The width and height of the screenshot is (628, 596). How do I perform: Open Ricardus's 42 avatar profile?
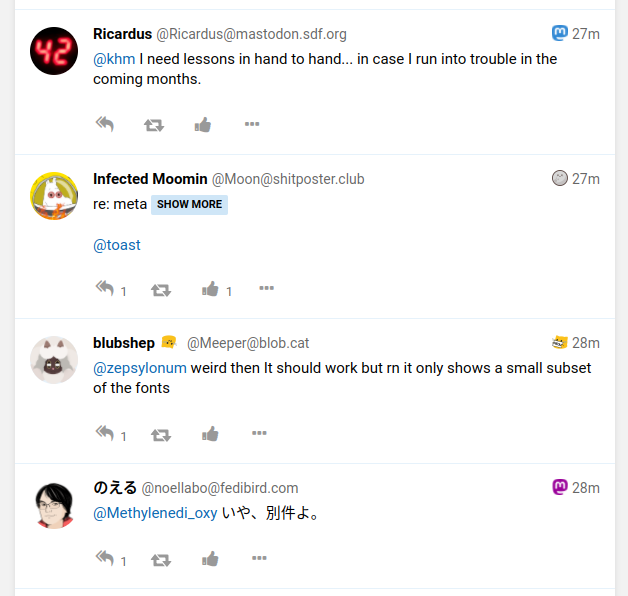[x=54, y=51]
